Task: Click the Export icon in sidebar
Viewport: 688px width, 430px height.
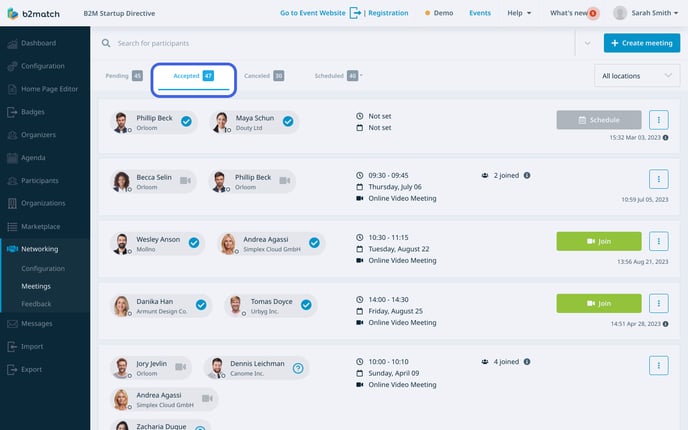Action: [x=12, y=369]
